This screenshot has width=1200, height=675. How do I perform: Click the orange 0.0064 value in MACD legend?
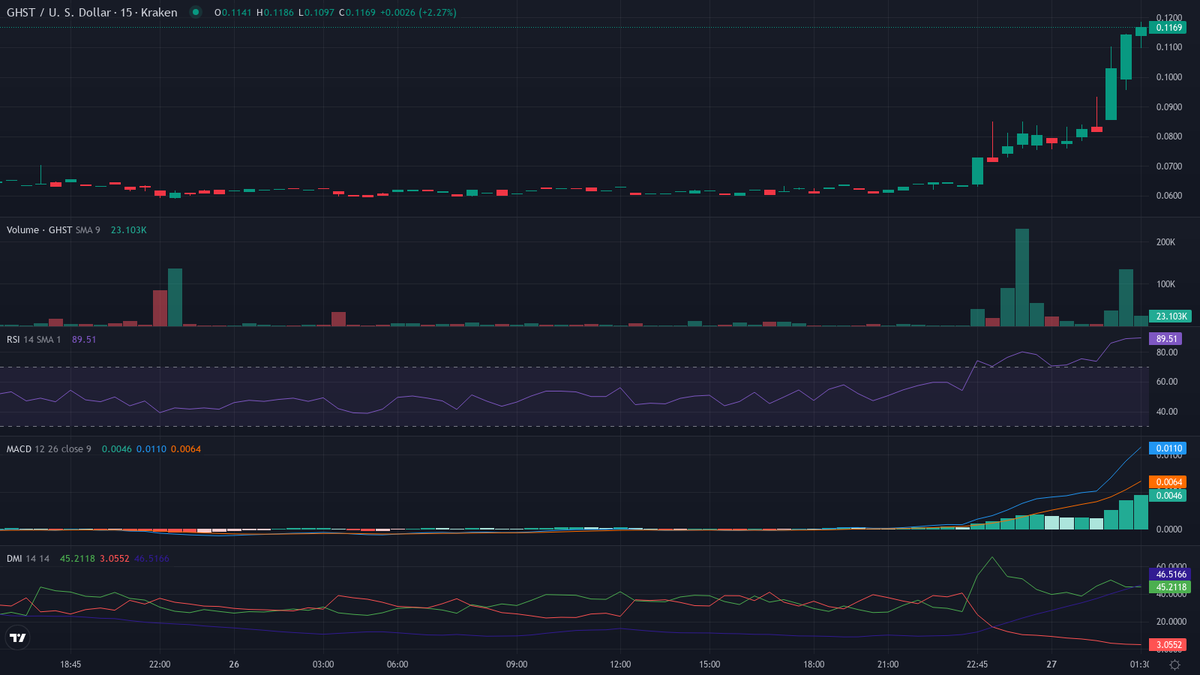click(185, 448)
